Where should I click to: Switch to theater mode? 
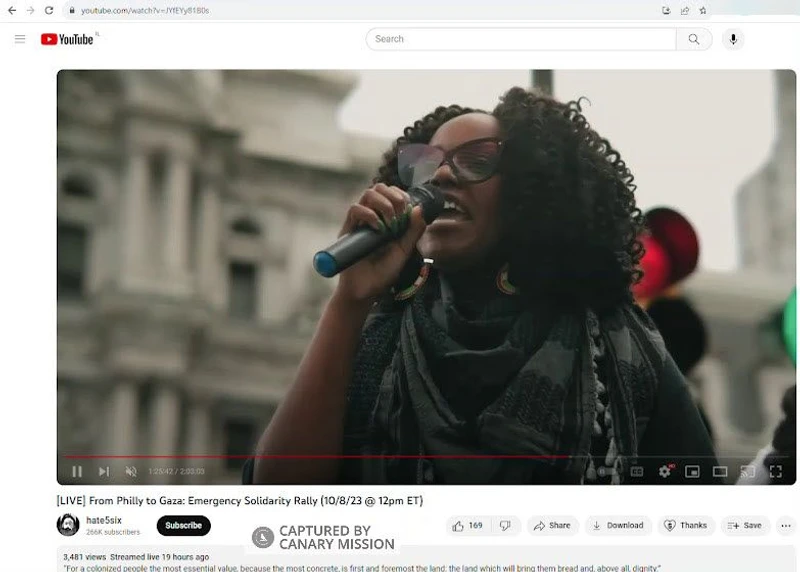click(x=720, y=471)
